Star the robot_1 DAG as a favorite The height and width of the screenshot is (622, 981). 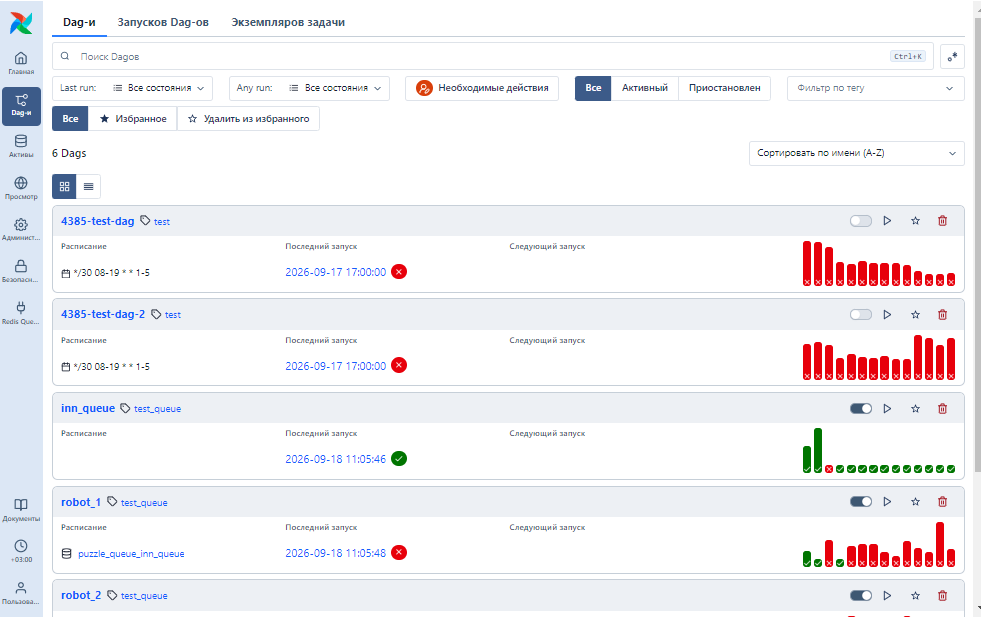915,502
